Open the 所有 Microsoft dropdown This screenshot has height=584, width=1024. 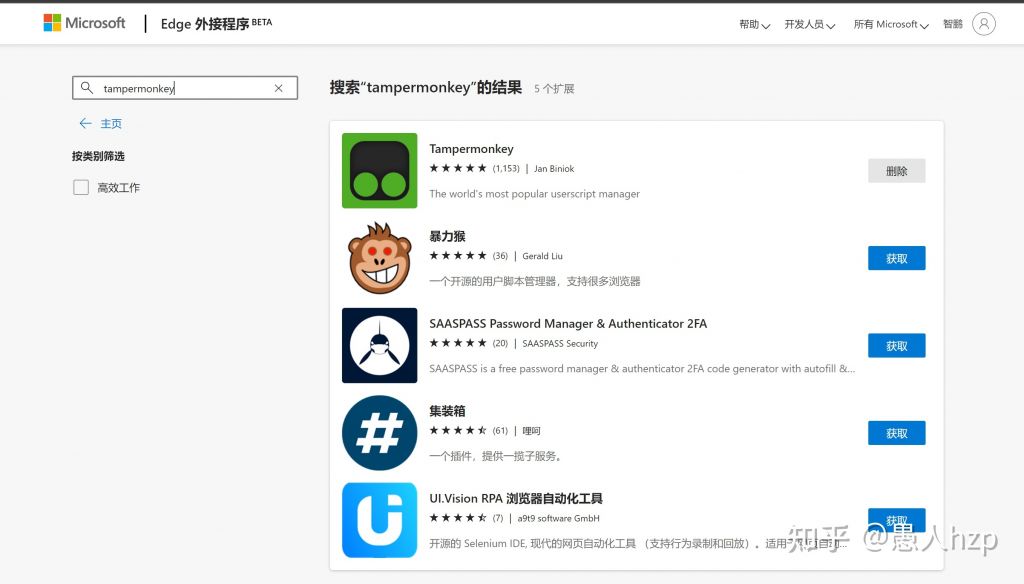pos(890,25)
